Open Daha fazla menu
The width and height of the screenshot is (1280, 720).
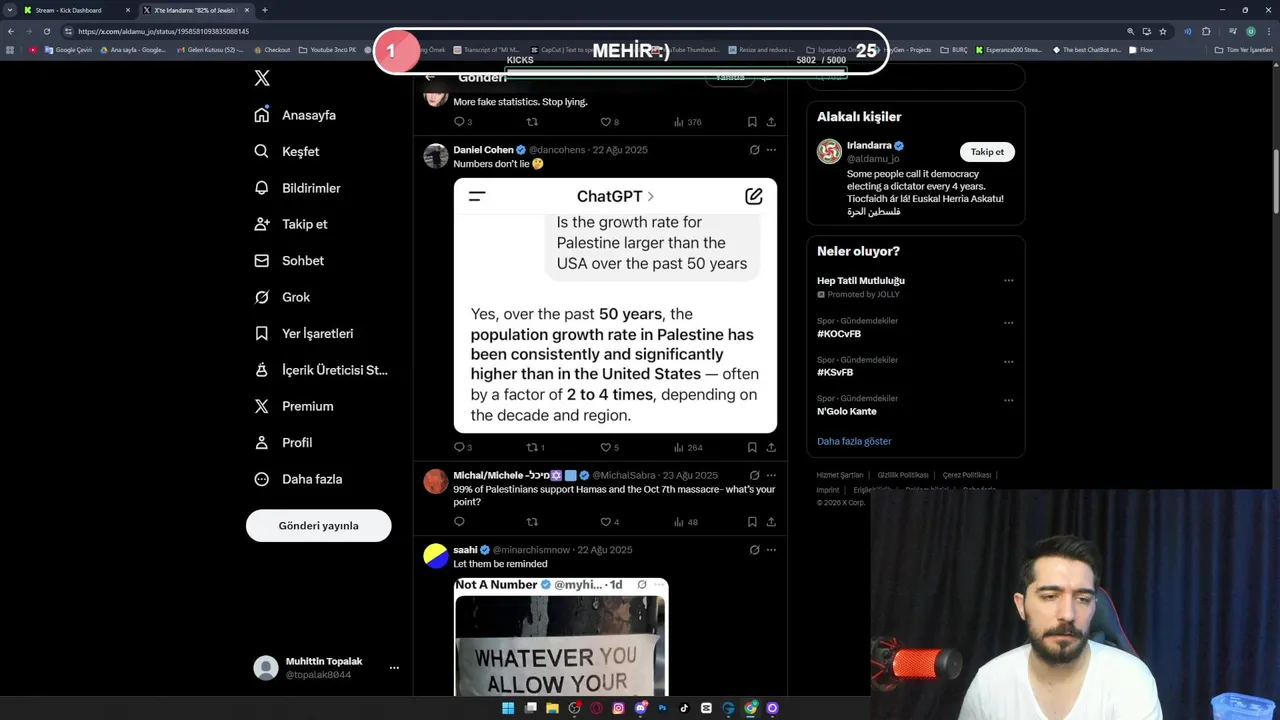(298, 479)
